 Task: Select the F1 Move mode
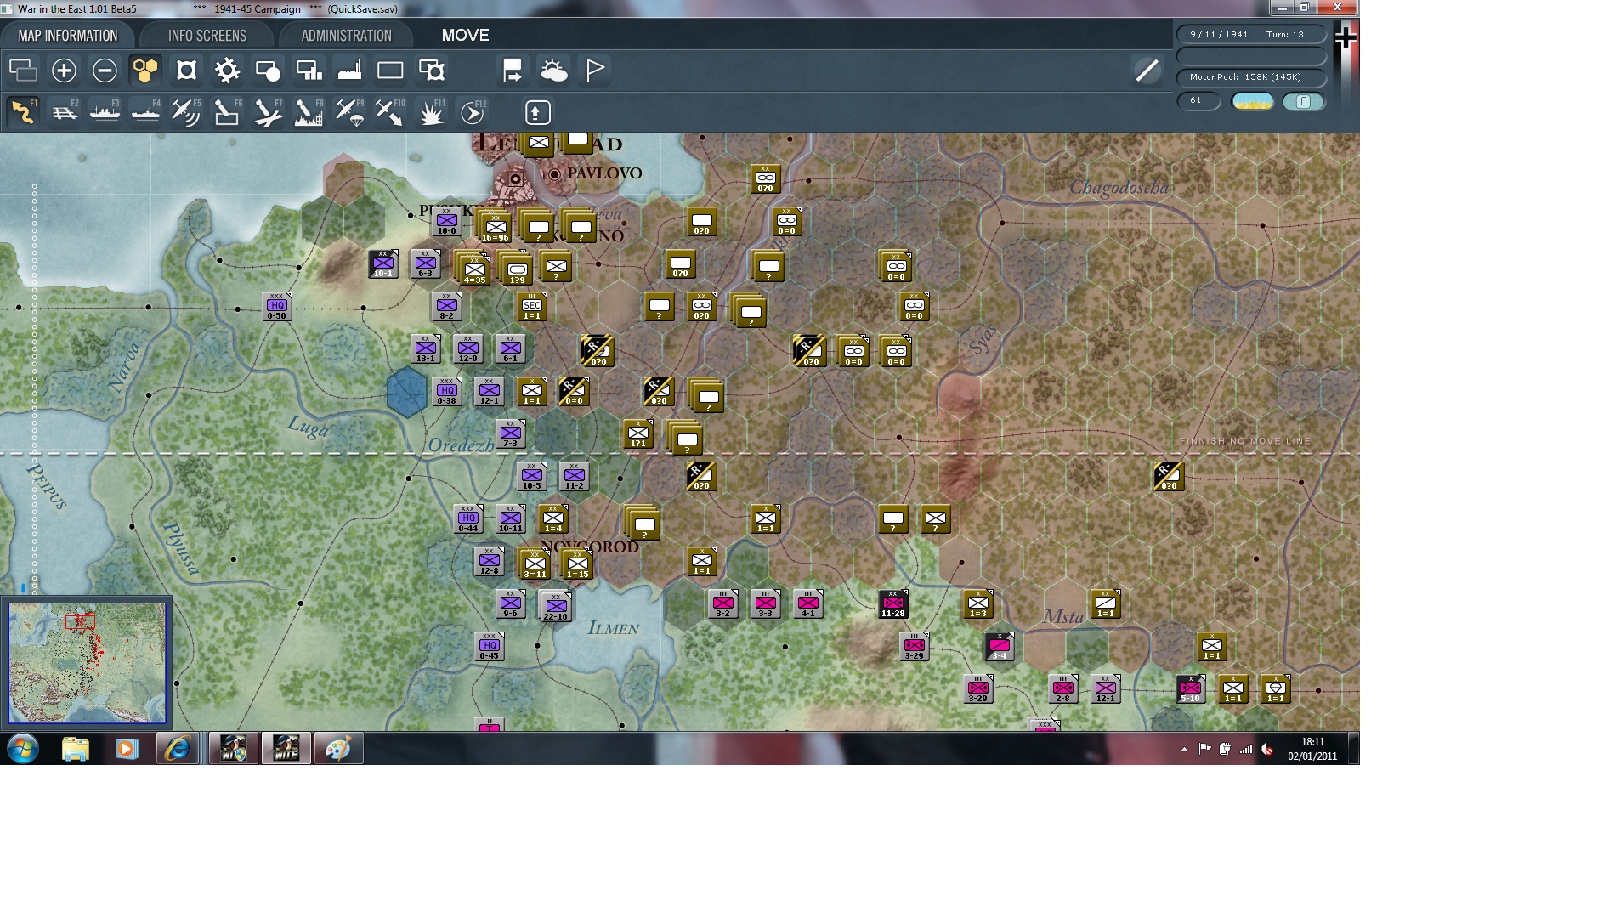coord(22,112)
